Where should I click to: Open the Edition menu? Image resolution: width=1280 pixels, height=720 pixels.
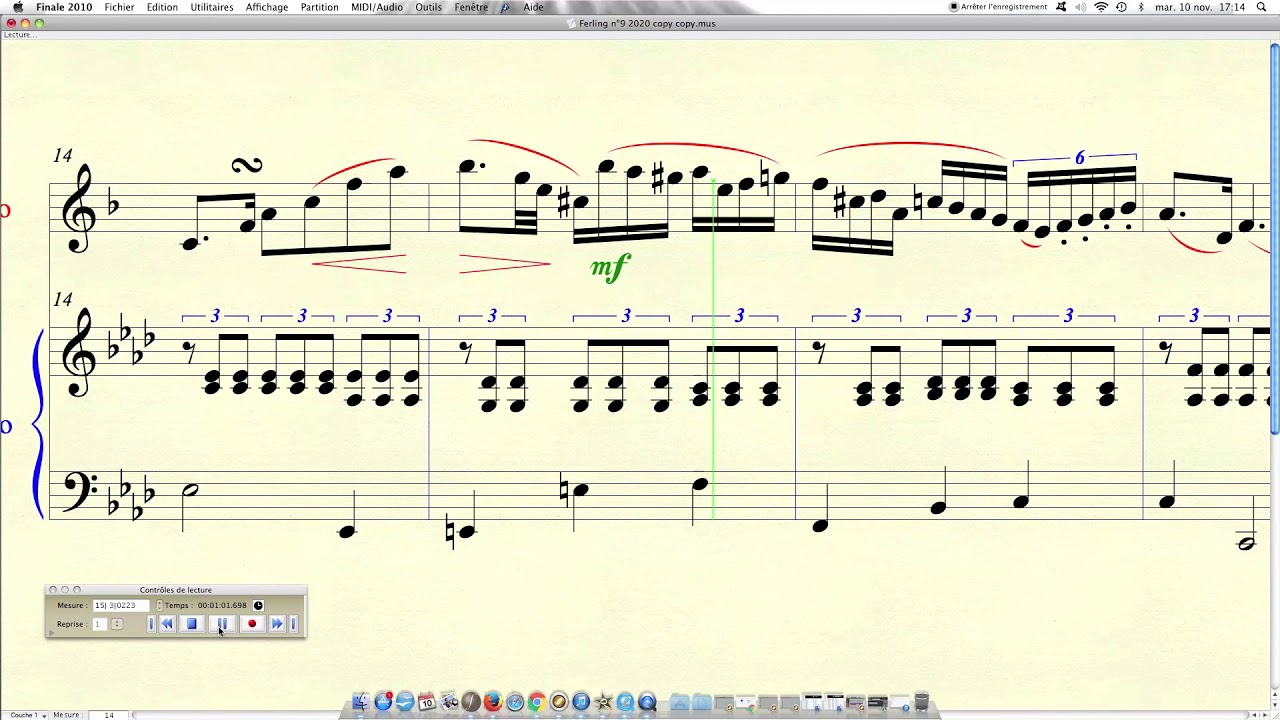pyautogui.click(x=162, y=7)
